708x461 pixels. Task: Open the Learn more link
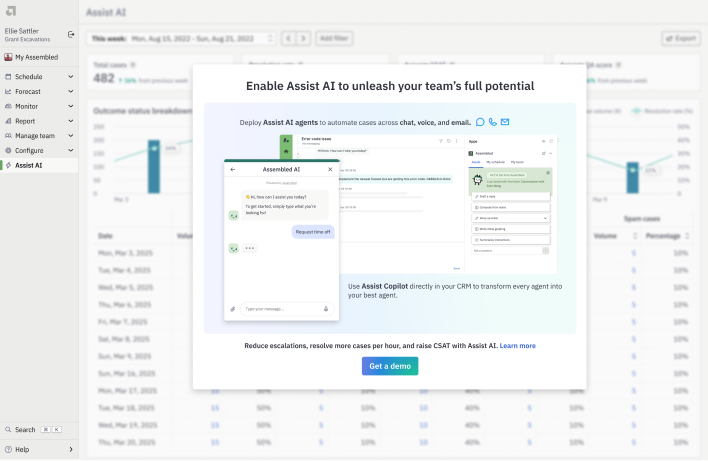[x=517, y=346]
